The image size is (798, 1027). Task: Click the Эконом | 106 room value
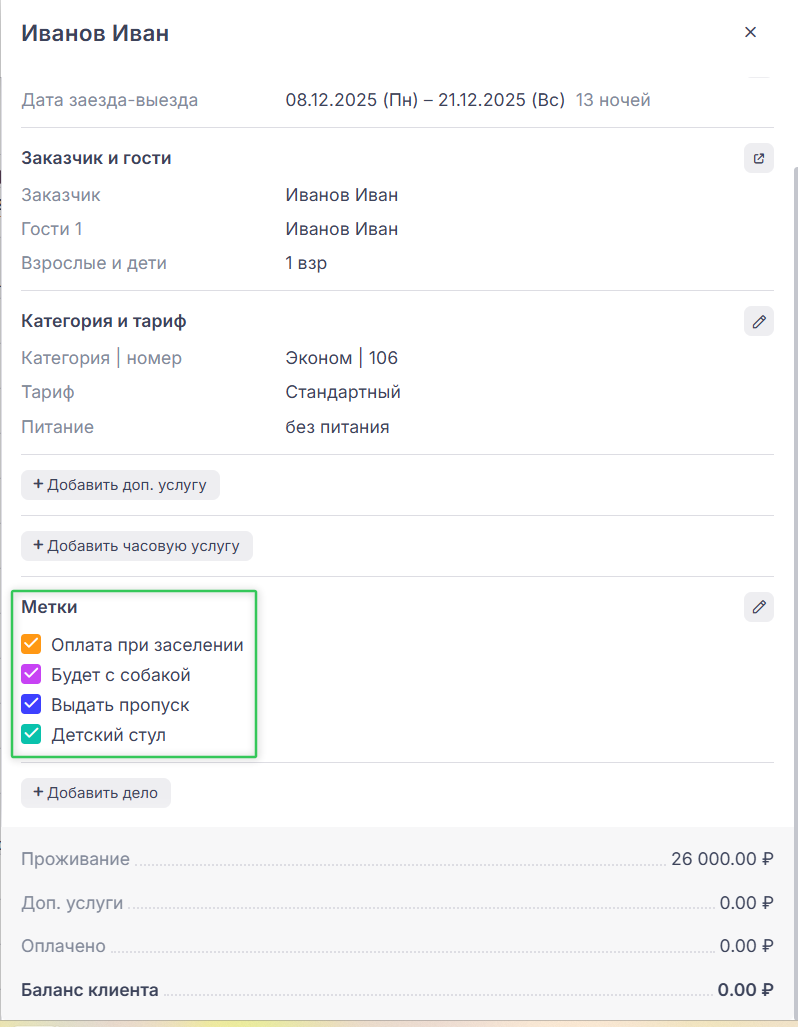pyautogui.click(x=341, y=358)
